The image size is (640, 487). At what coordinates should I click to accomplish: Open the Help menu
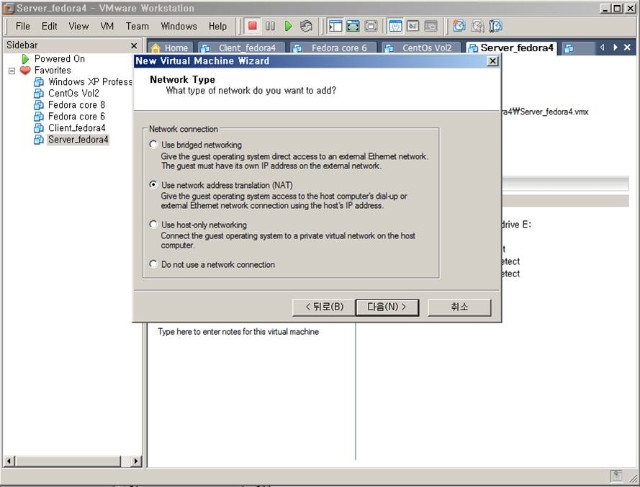point(218,27)
